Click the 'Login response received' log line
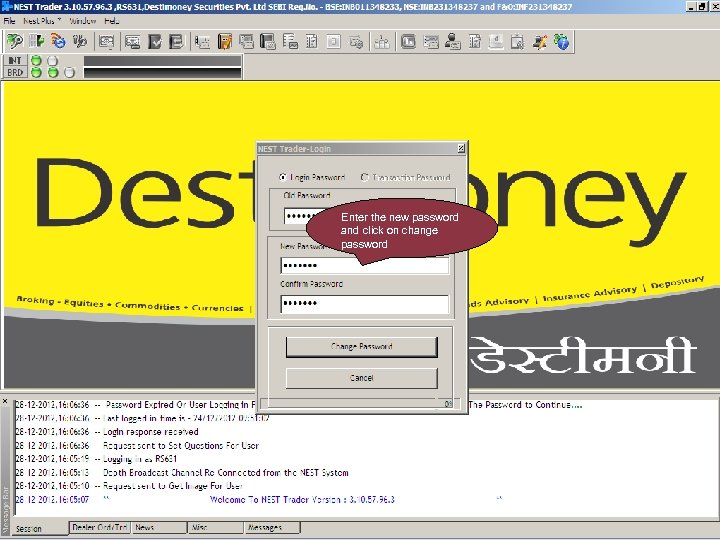Image resolution: width=720 pixels, height=540 pixels. pyautogui.click(x=107, y=432)
